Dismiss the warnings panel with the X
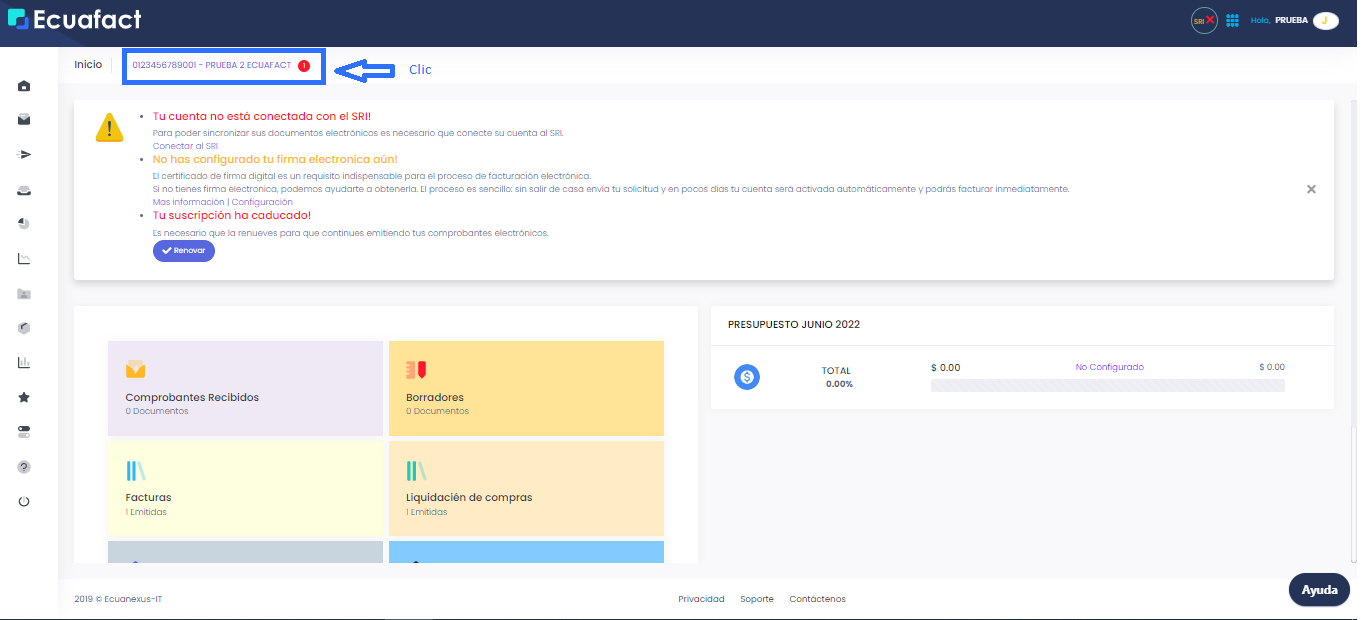The width and height of the screenshot is (1361, 620). tap(1311, 188)
